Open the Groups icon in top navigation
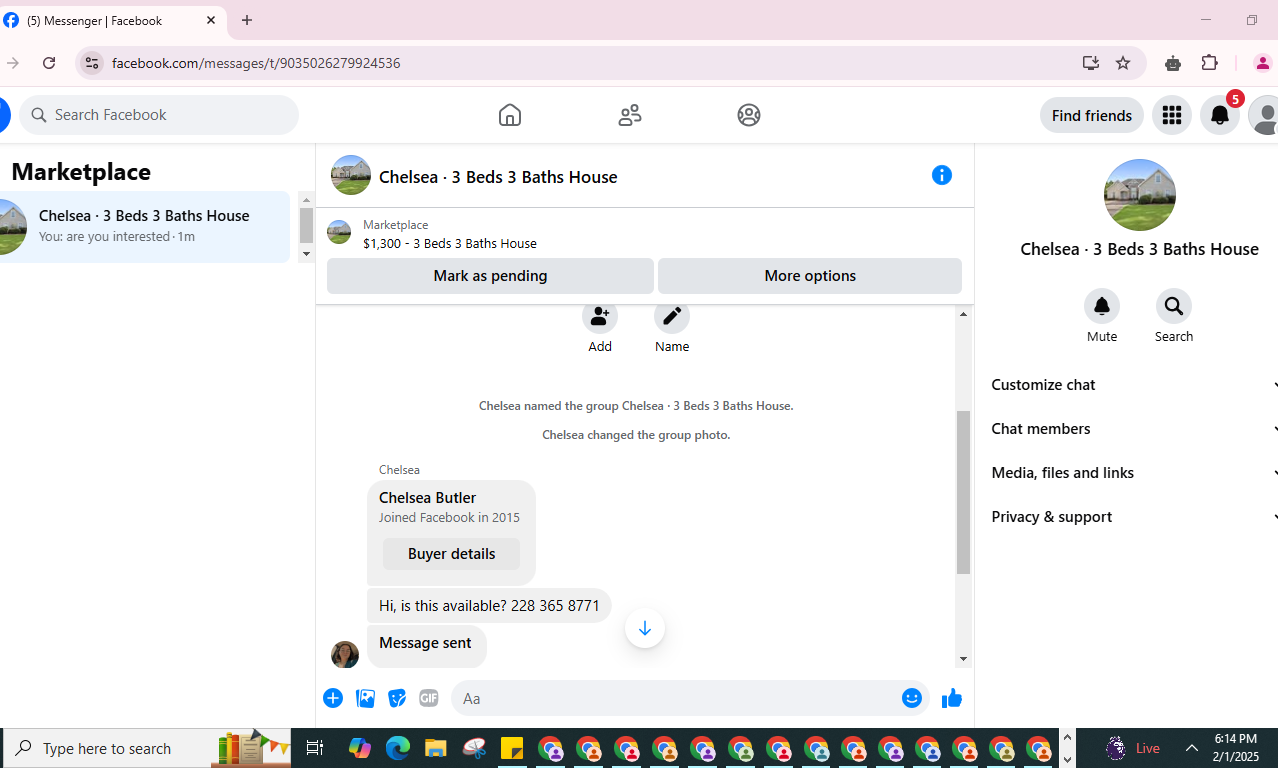Viewport: 1278px width, 768px height. (749, 115)
